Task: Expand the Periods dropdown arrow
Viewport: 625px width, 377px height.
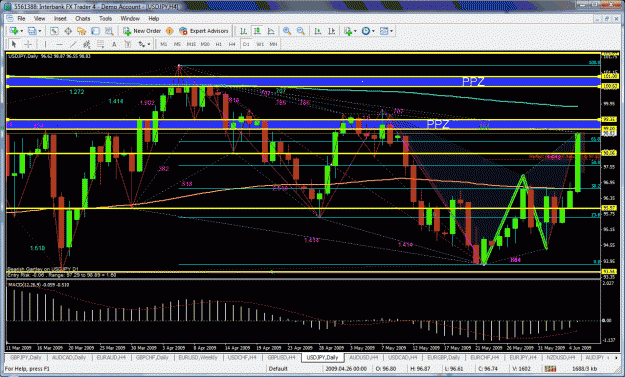Action: point(373,31)
